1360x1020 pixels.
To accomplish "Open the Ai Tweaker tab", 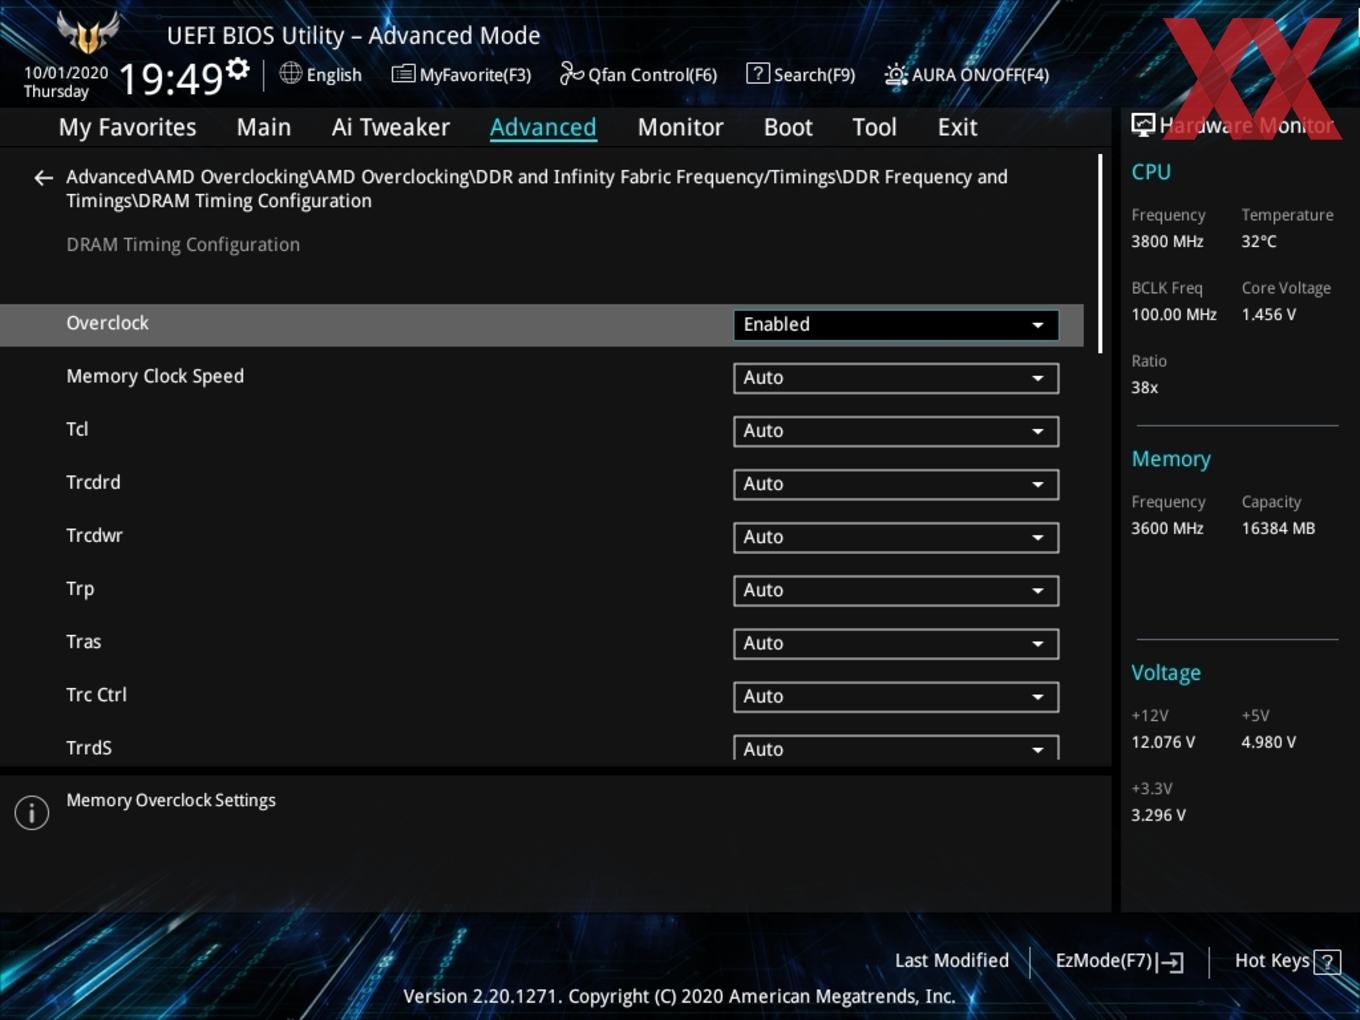I will pyautogui.click(x=391, y=128).
